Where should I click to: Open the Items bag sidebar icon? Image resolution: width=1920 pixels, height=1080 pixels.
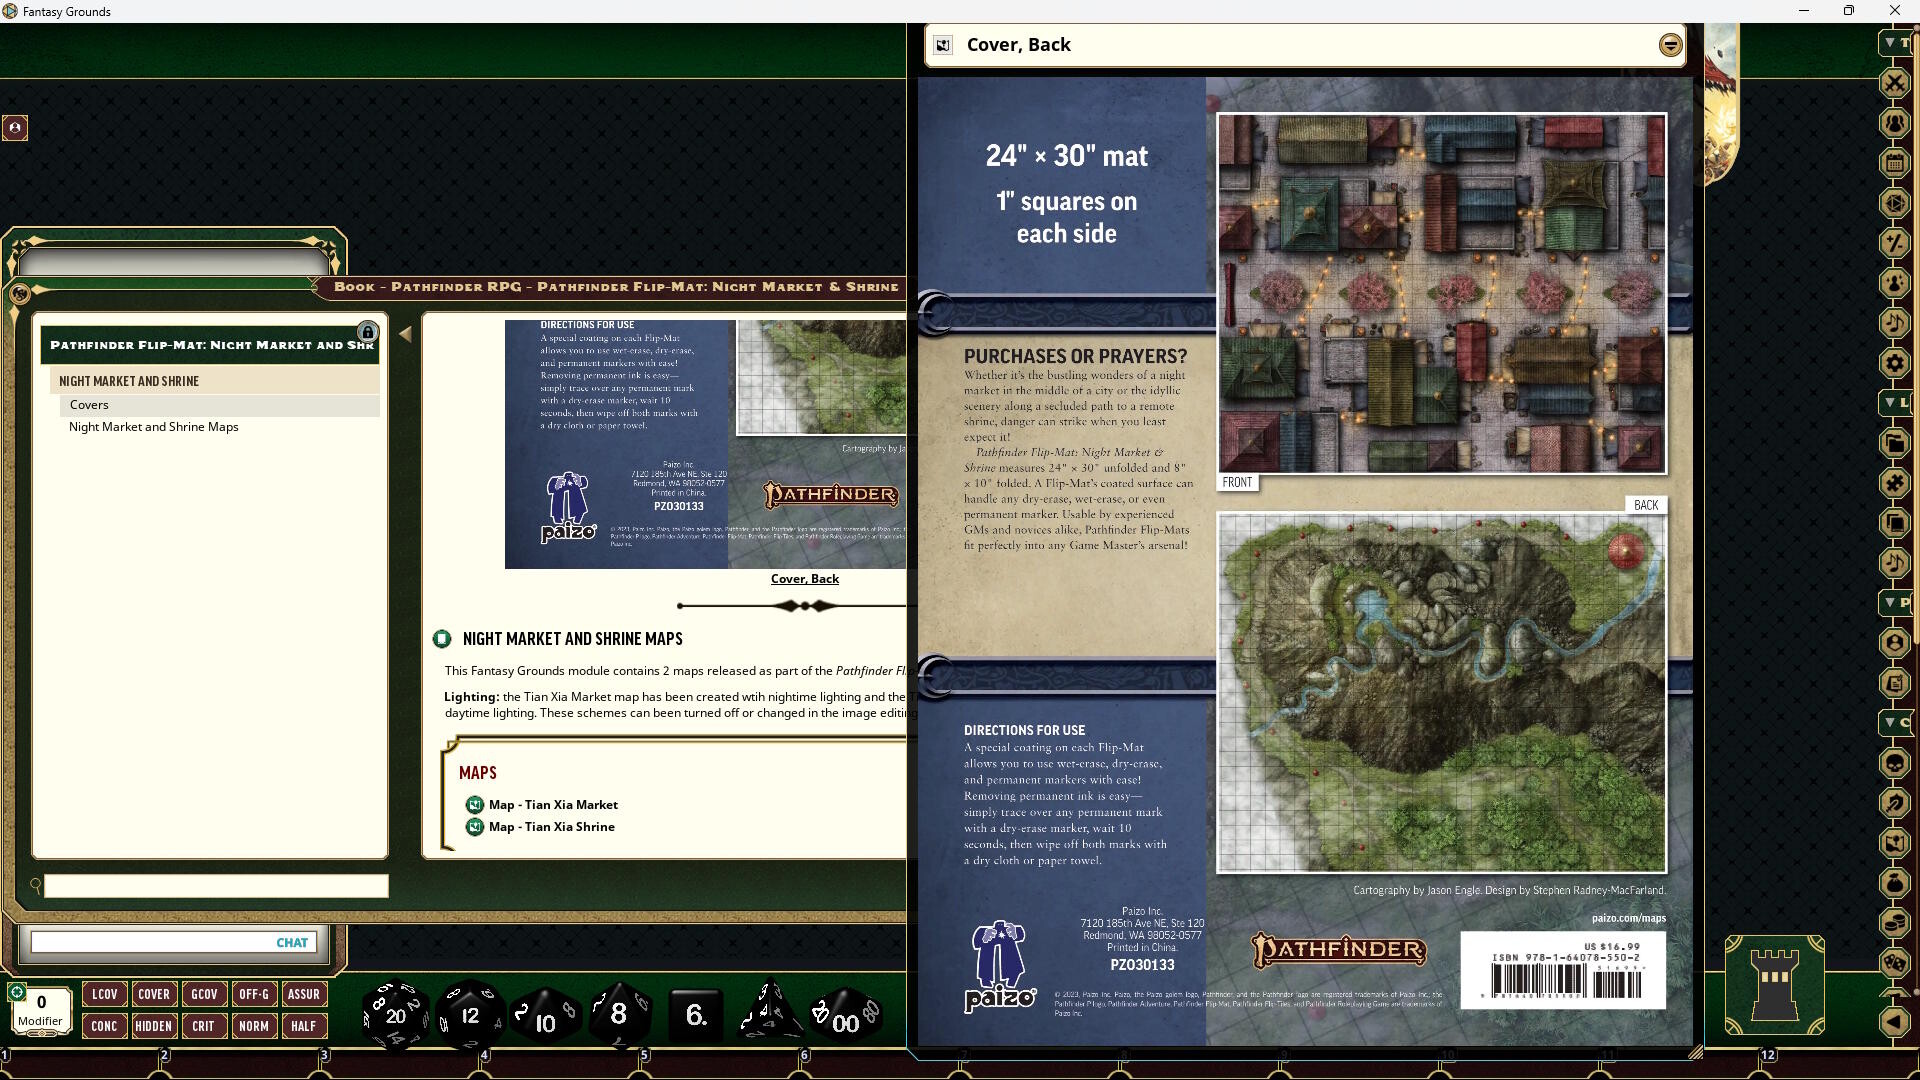[1895, 883]
